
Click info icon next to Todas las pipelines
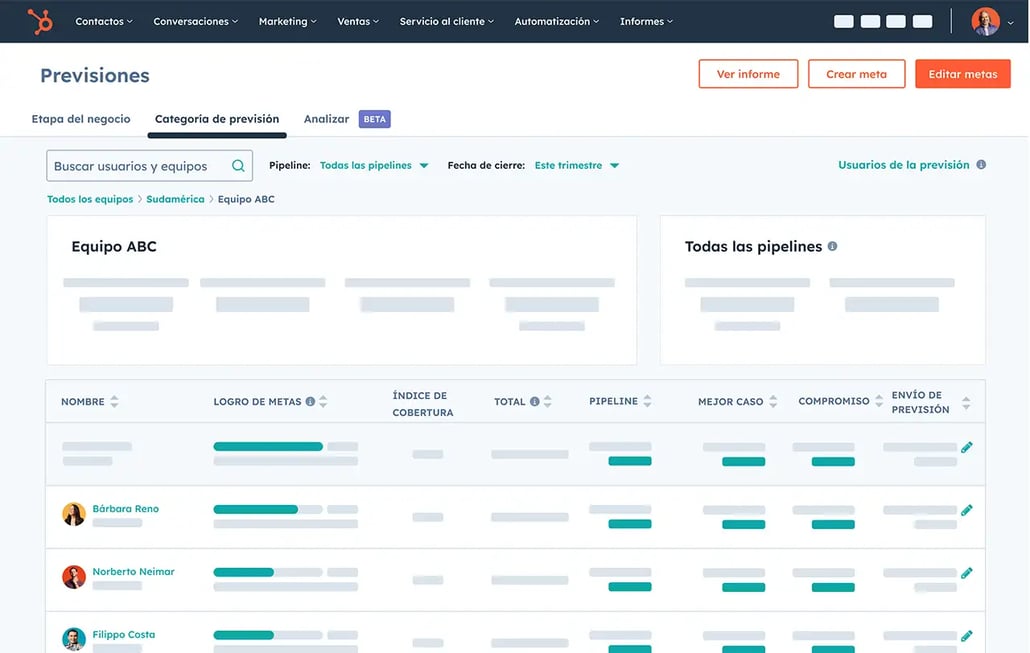(x=832, y=246)
